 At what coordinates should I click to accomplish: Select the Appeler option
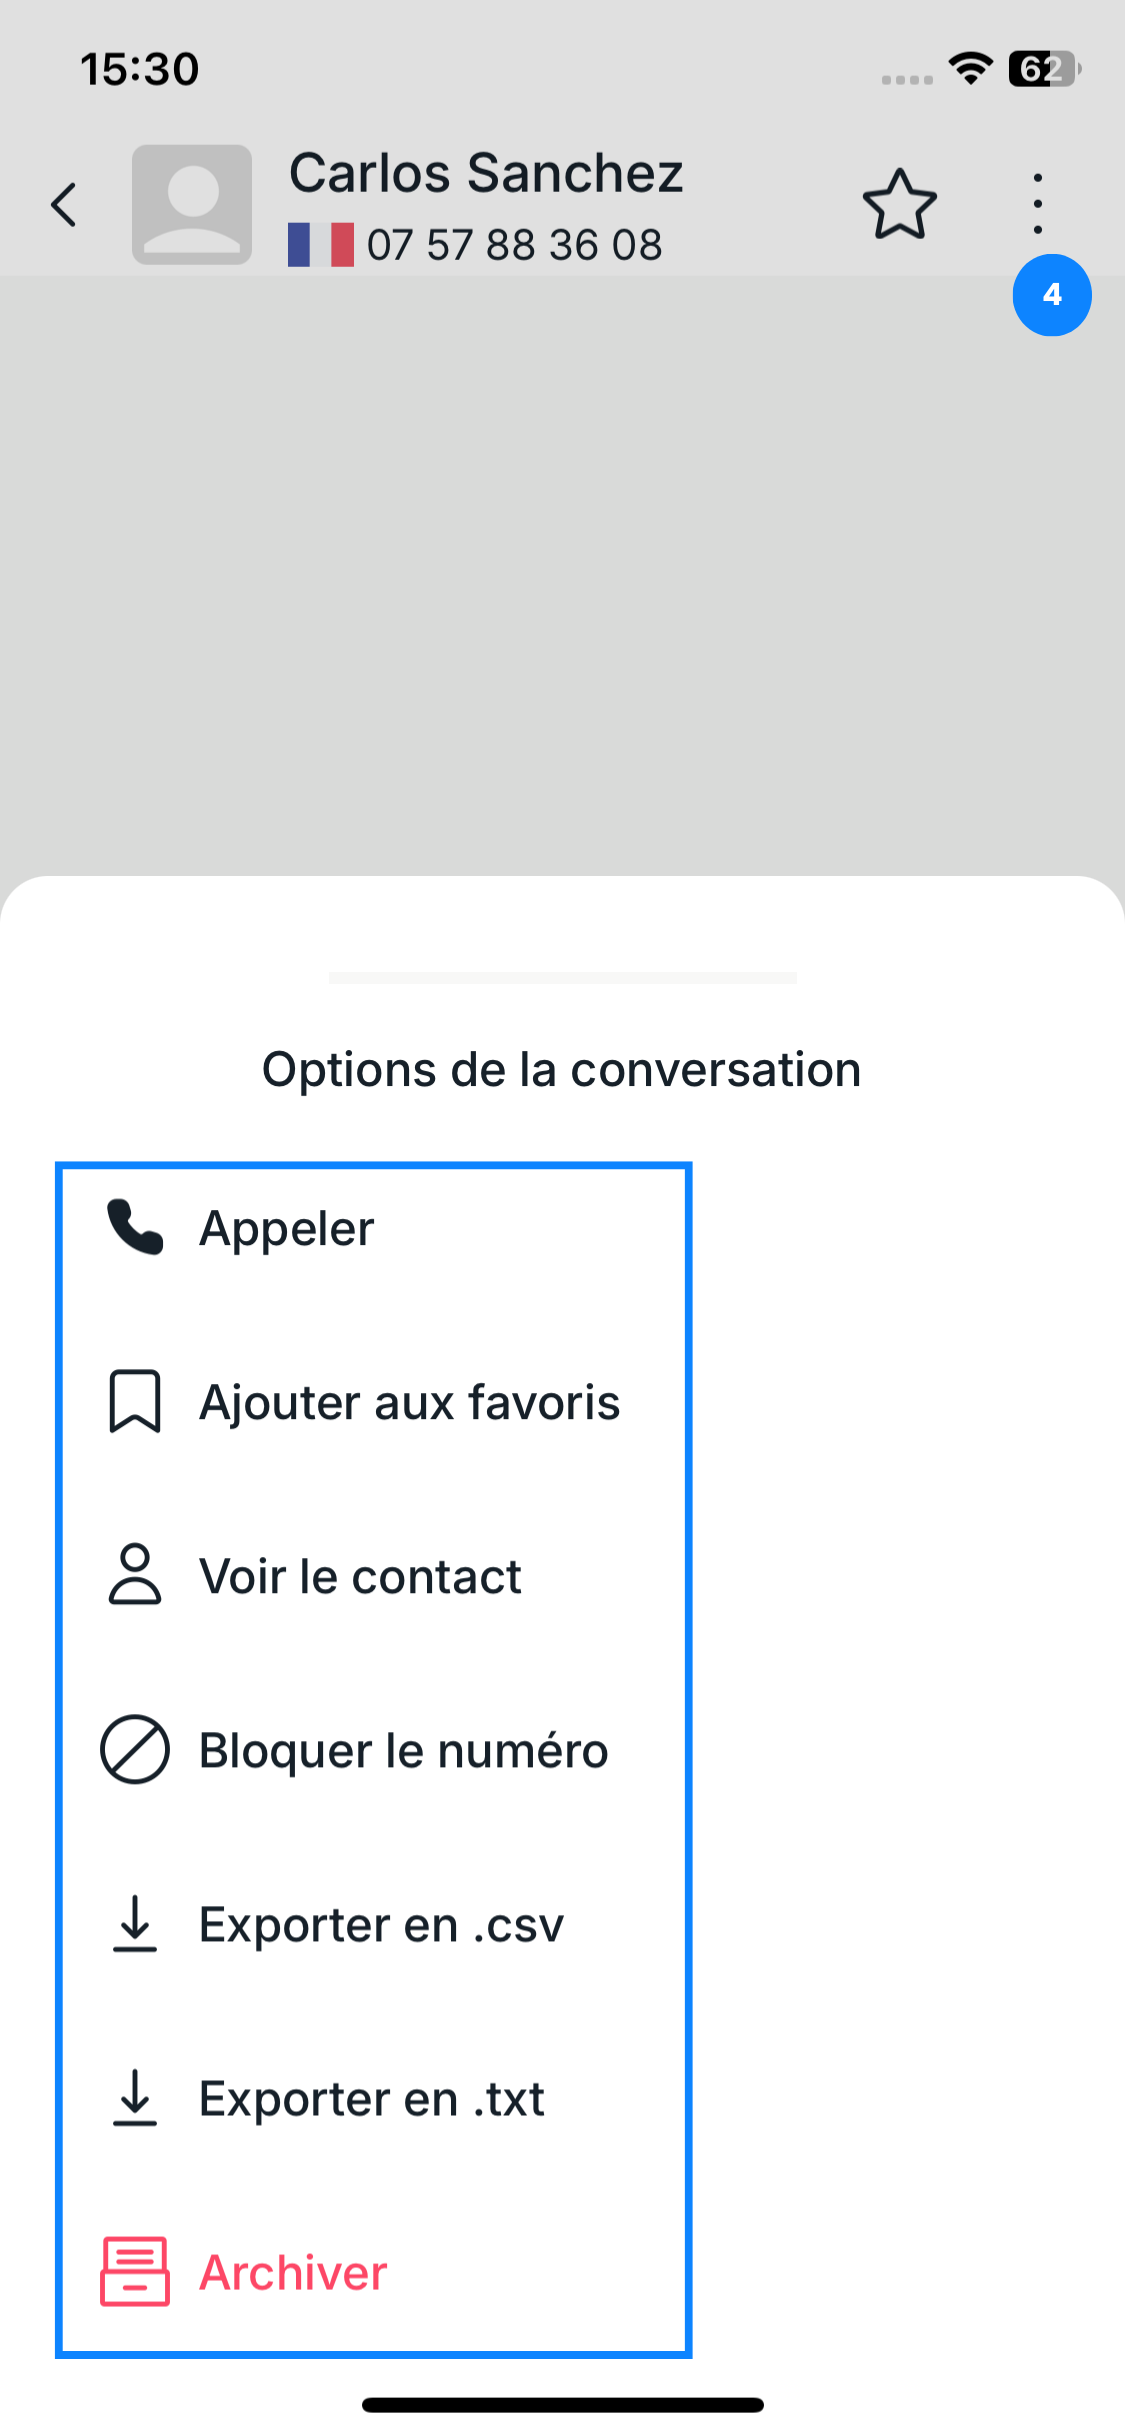(x=287, y=1229)
